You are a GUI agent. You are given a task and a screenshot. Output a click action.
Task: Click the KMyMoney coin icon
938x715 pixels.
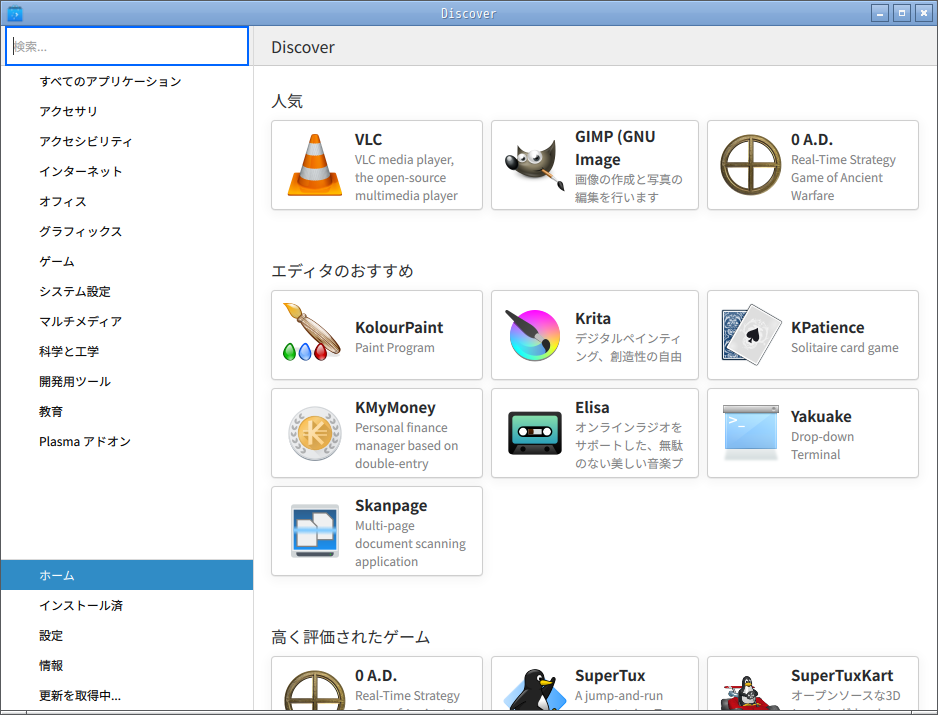[x=315, y=433]
